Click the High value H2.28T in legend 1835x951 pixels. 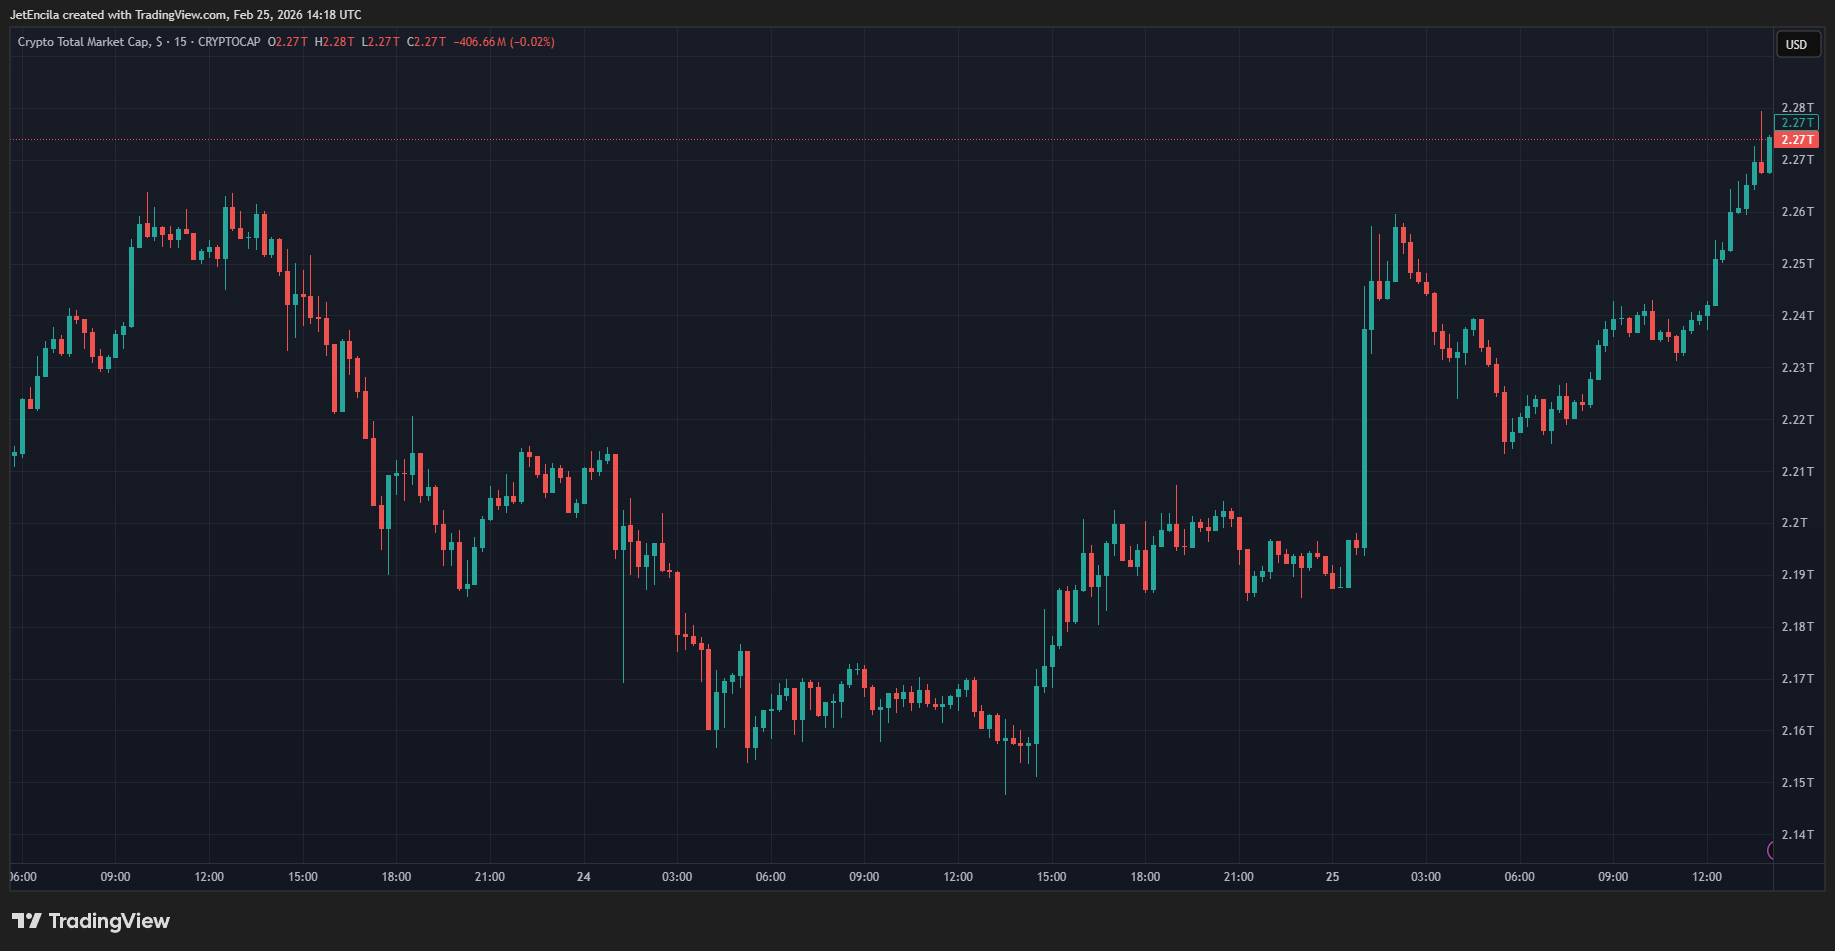coord(334,42)
